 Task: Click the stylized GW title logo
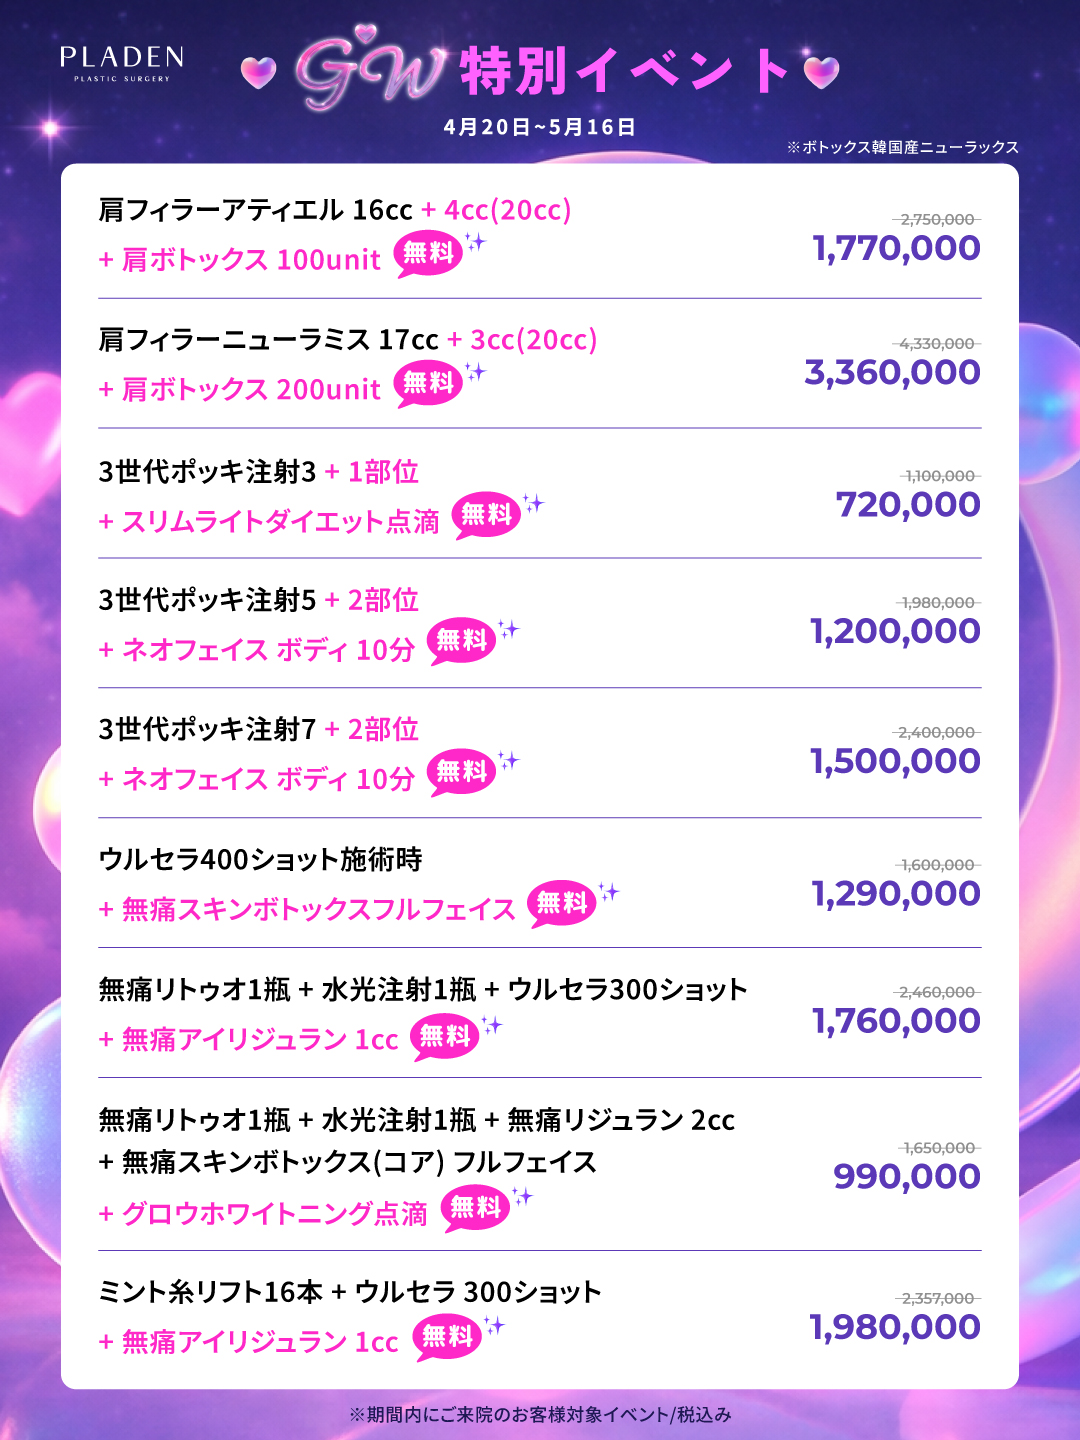[370, 74]
